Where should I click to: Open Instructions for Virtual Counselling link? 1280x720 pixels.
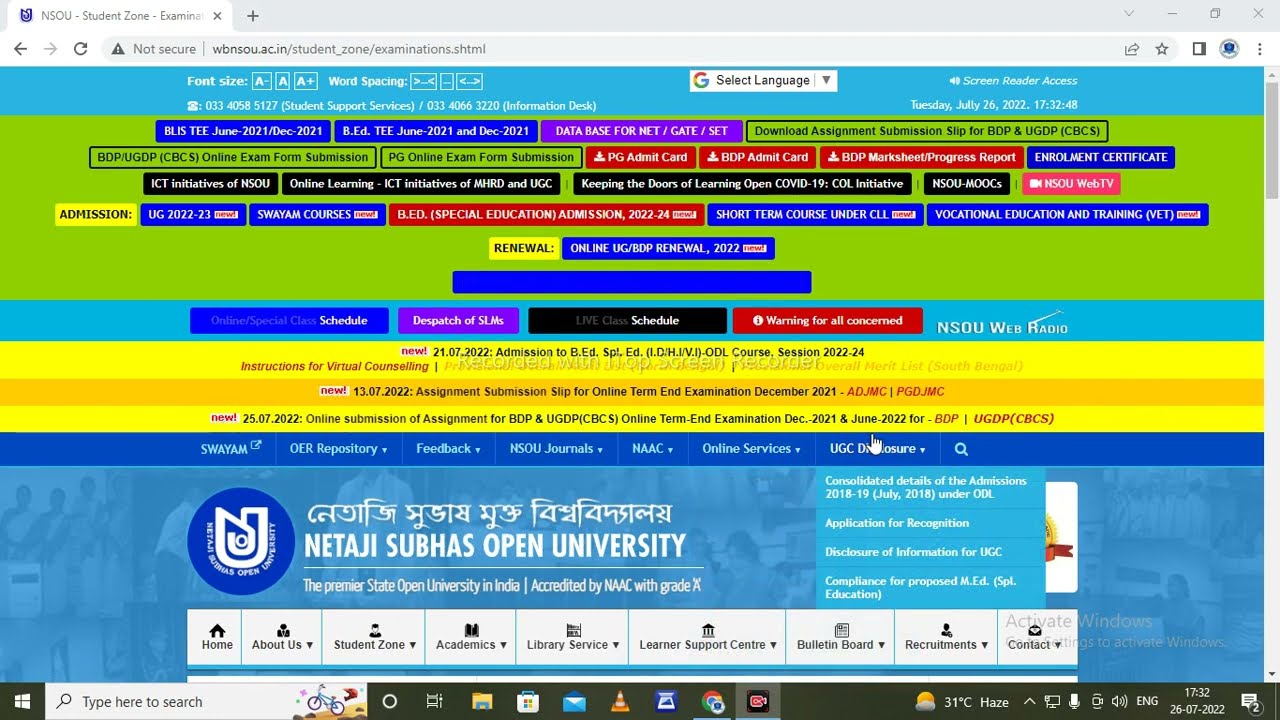(335, 367)
